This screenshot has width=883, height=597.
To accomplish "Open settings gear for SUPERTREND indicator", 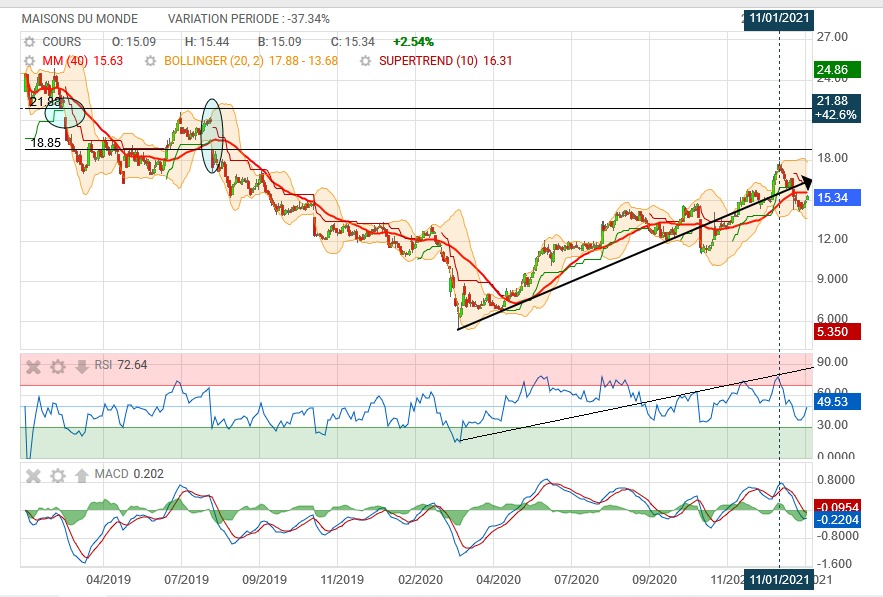I will coord(367,61).
